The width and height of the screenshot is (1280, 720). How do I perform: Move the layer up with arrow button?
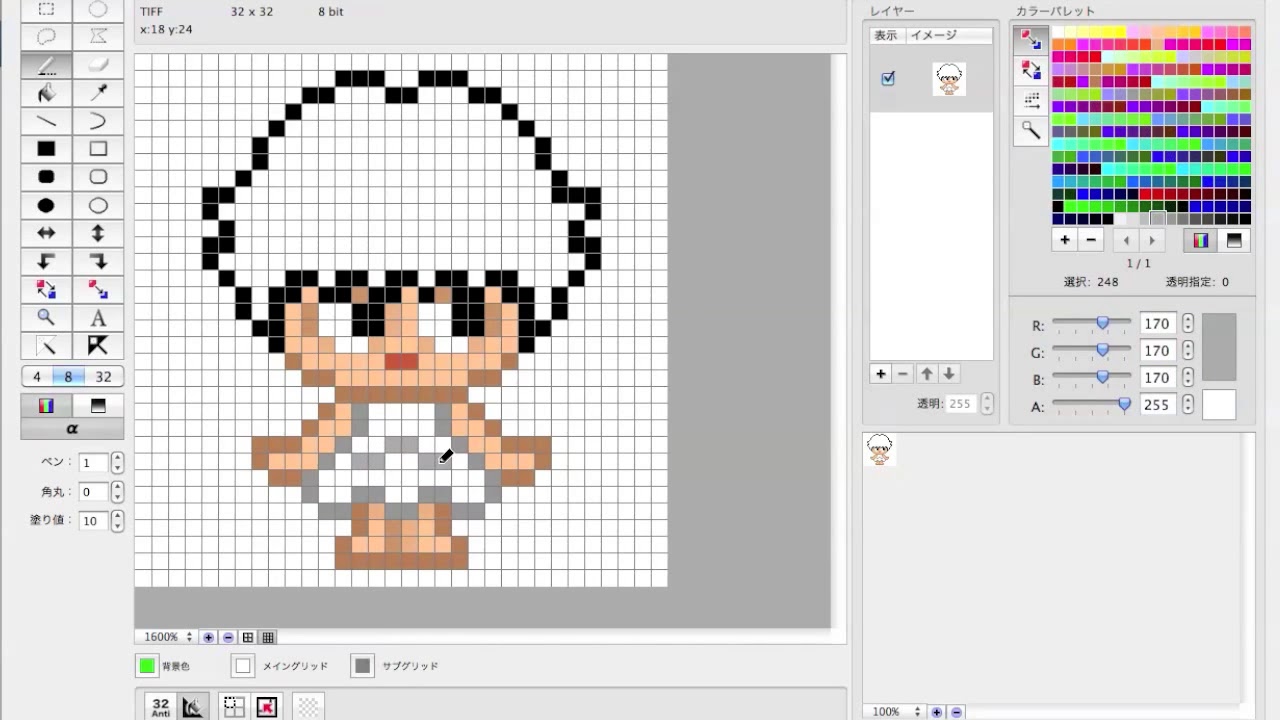point(927,374)
